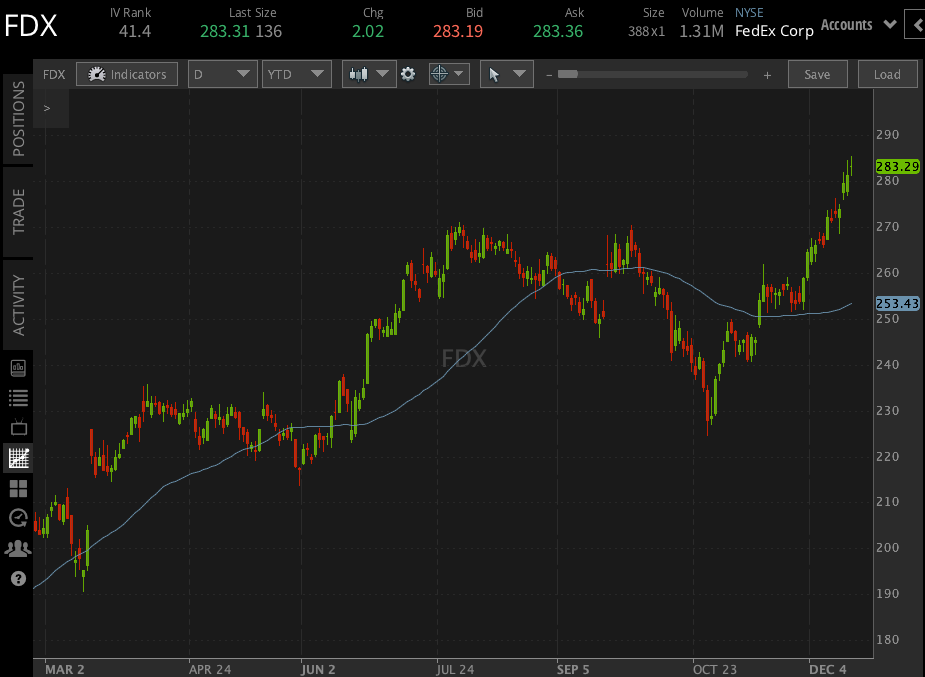
Task: Open the D timeframe dropdown
Action: [x=222, y=73]
